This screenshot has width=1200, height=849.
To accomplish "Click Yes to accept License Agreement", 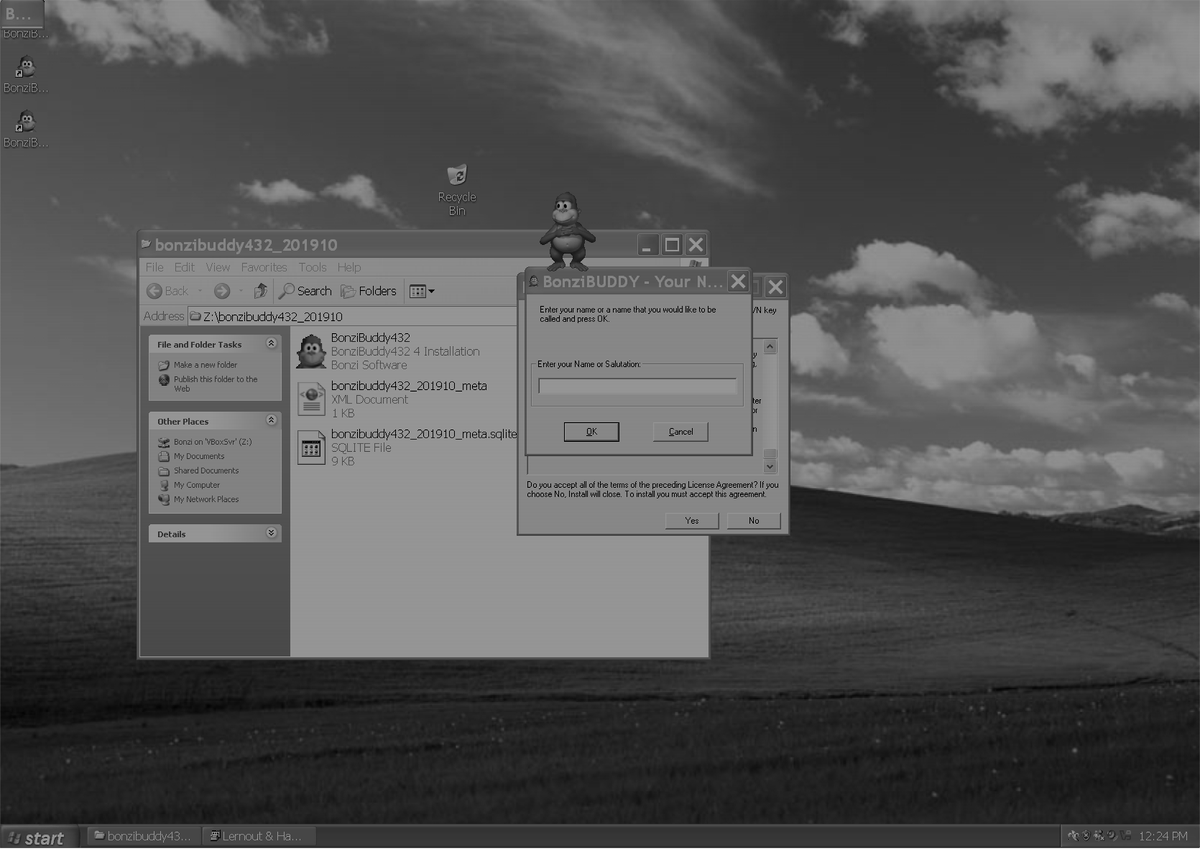I will click(x=692, y=521).
